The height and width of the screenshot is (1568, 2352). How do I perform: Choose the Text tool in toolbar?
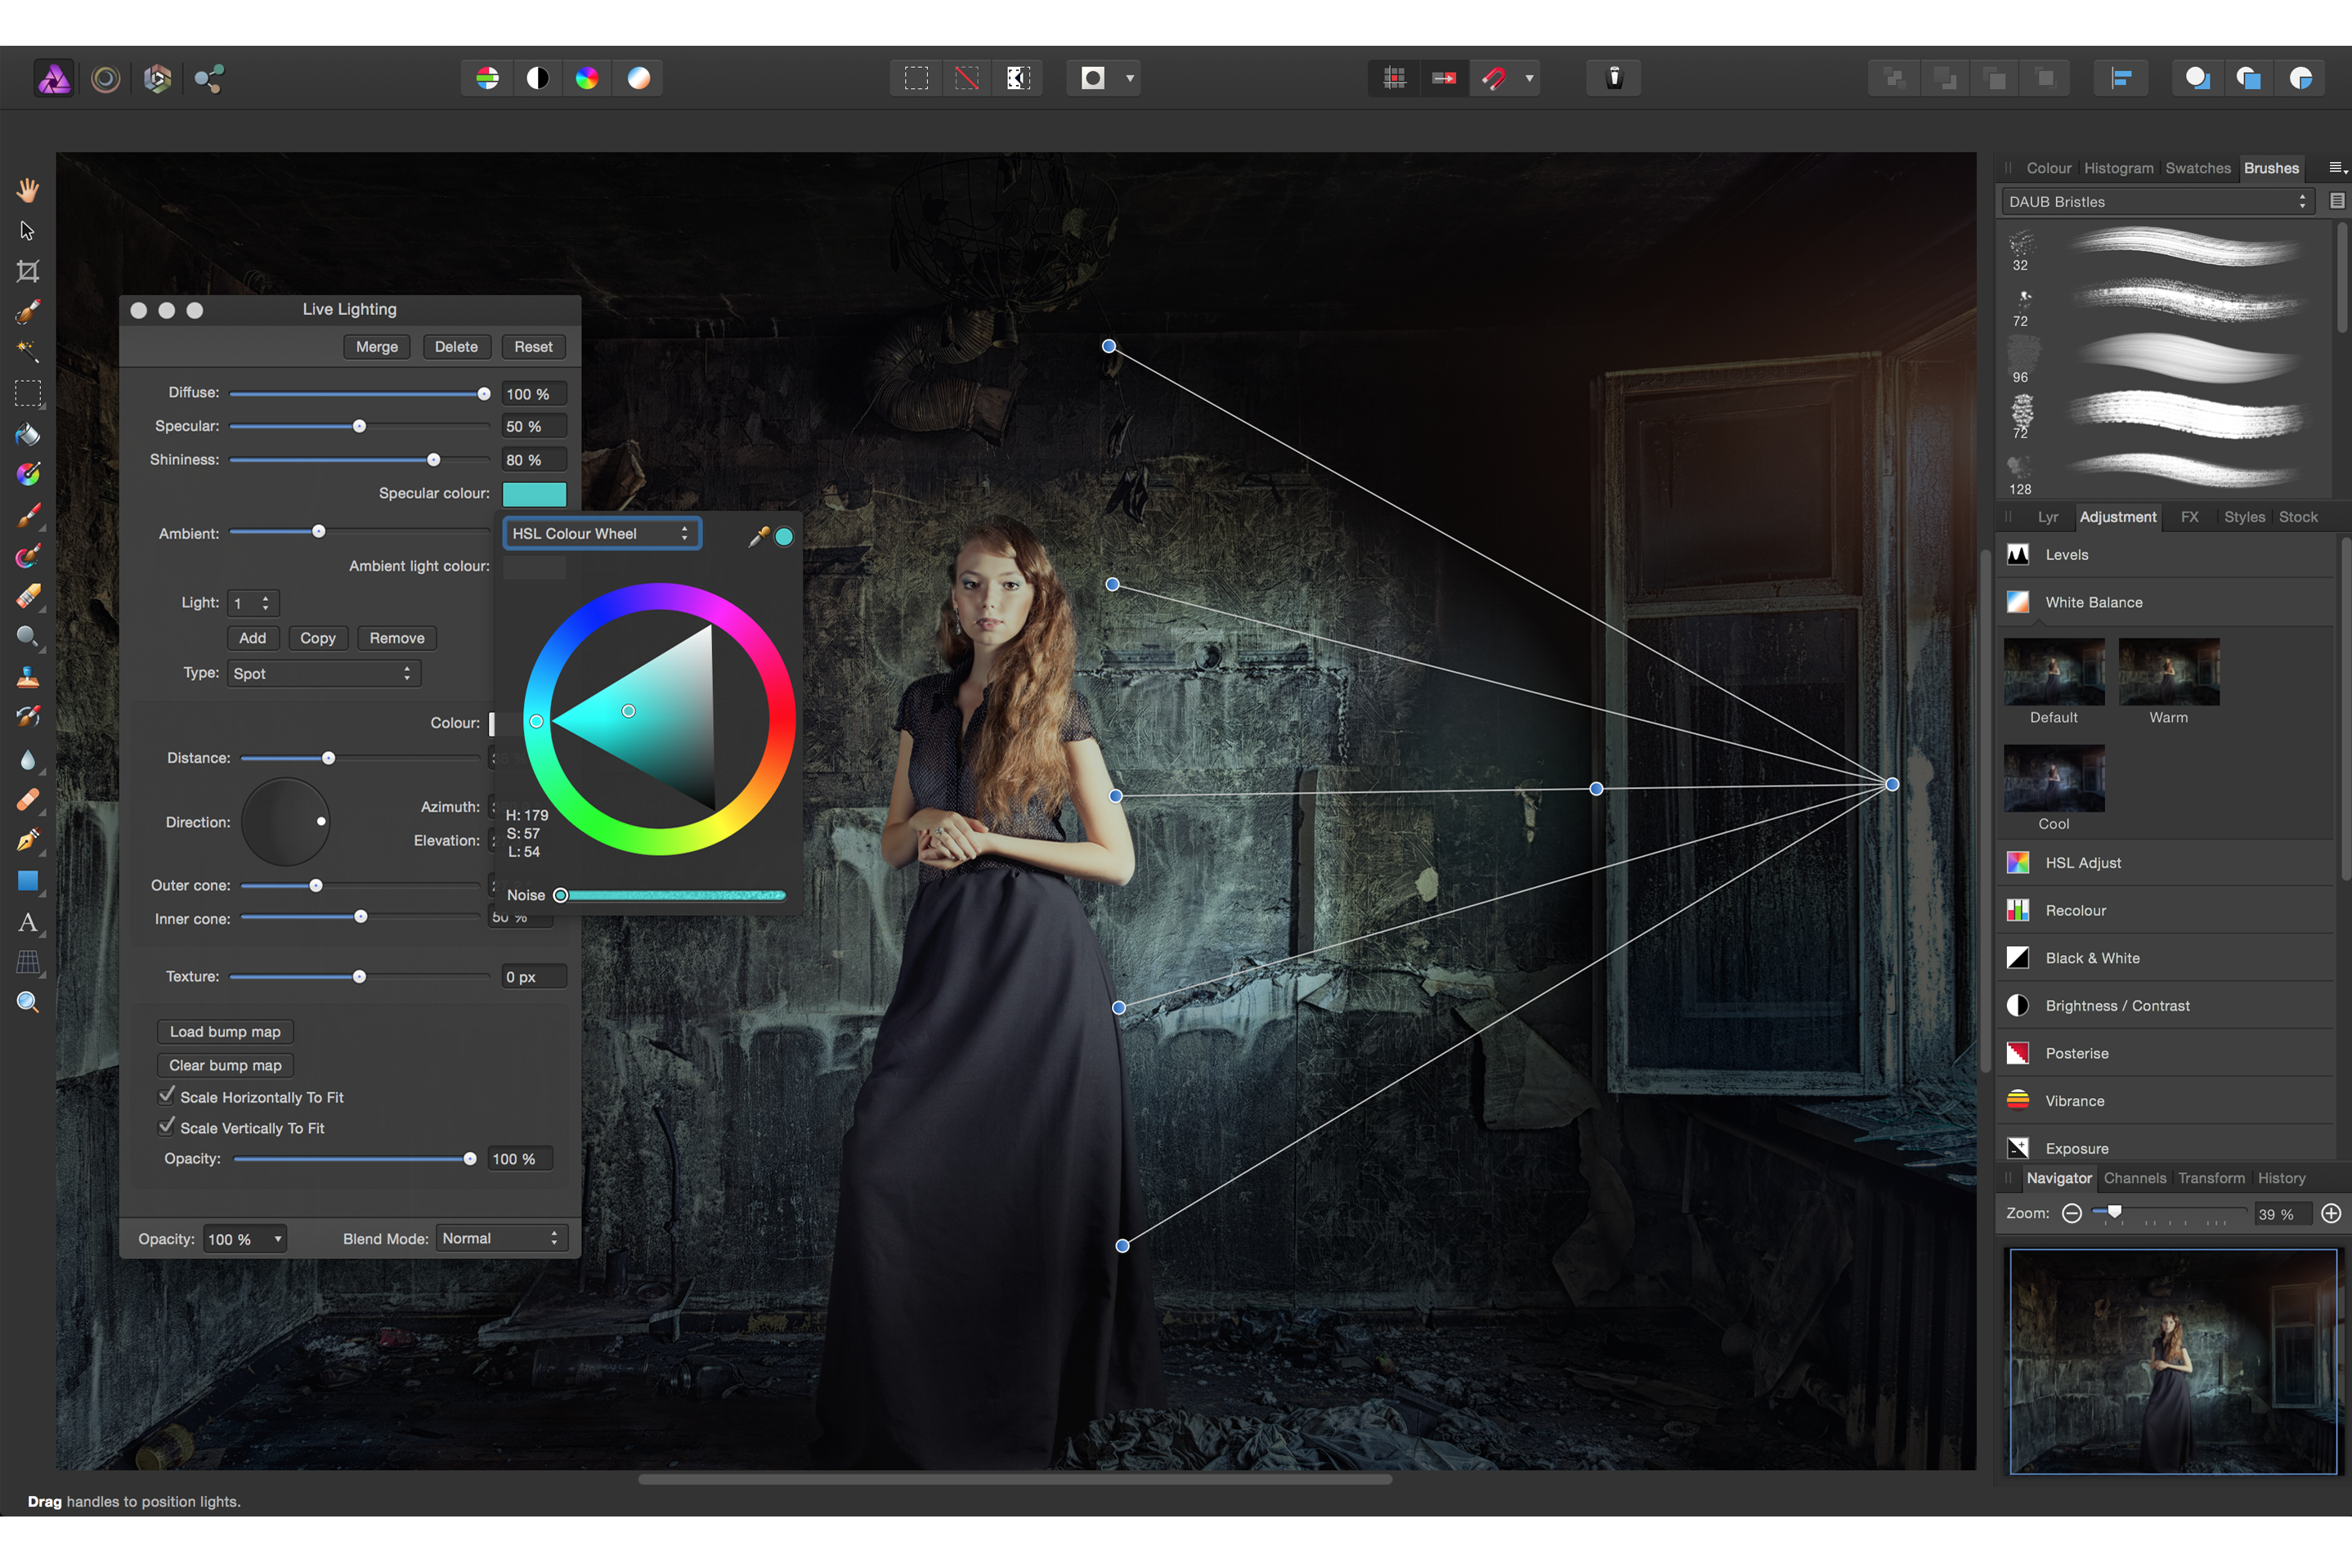coord(28,922)
